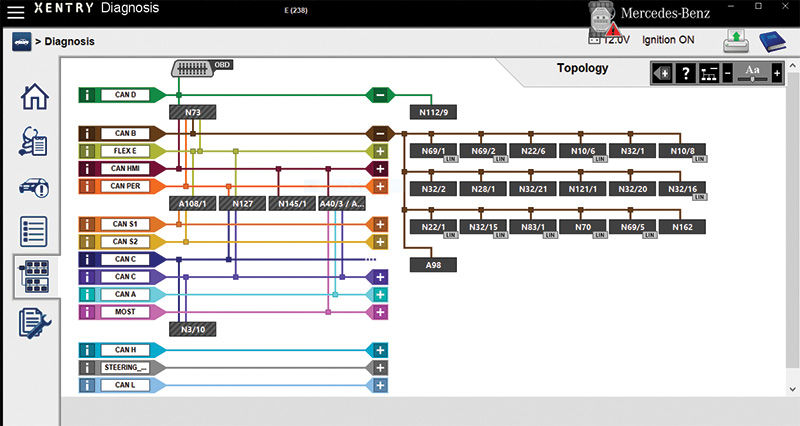
Task: Select the N112/9 control unit node
Action: [x=433, y=112]
